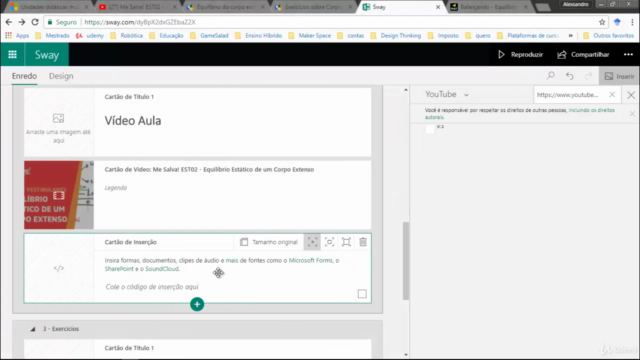Open the udemy bookmark
Screen dimensions: 640x360
point(90,36)
